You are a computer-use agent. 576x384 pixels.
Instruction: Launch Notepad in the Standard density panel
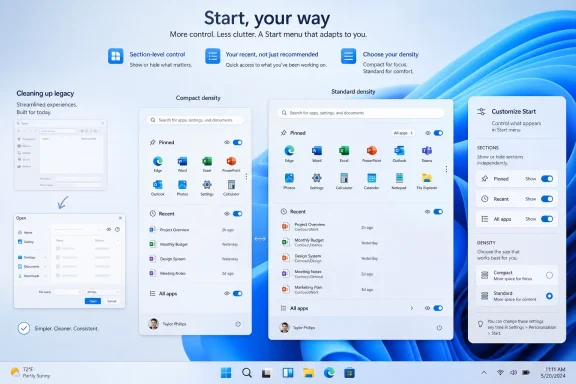click(399, 178)
